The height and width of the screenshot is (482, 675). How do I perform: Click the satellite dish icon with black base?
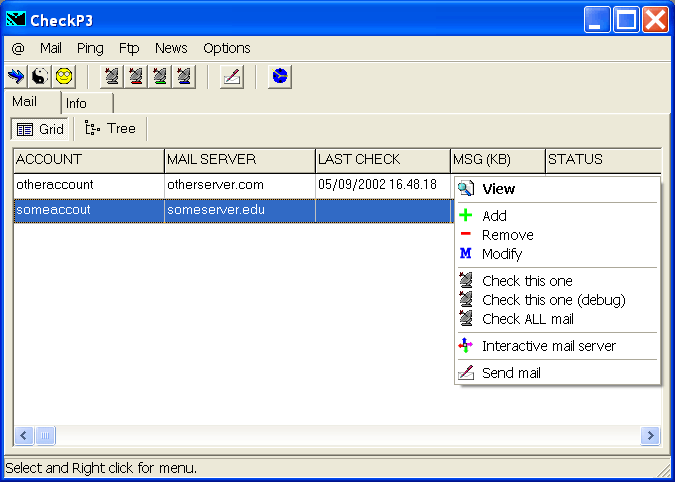click(x=112, y=77)
